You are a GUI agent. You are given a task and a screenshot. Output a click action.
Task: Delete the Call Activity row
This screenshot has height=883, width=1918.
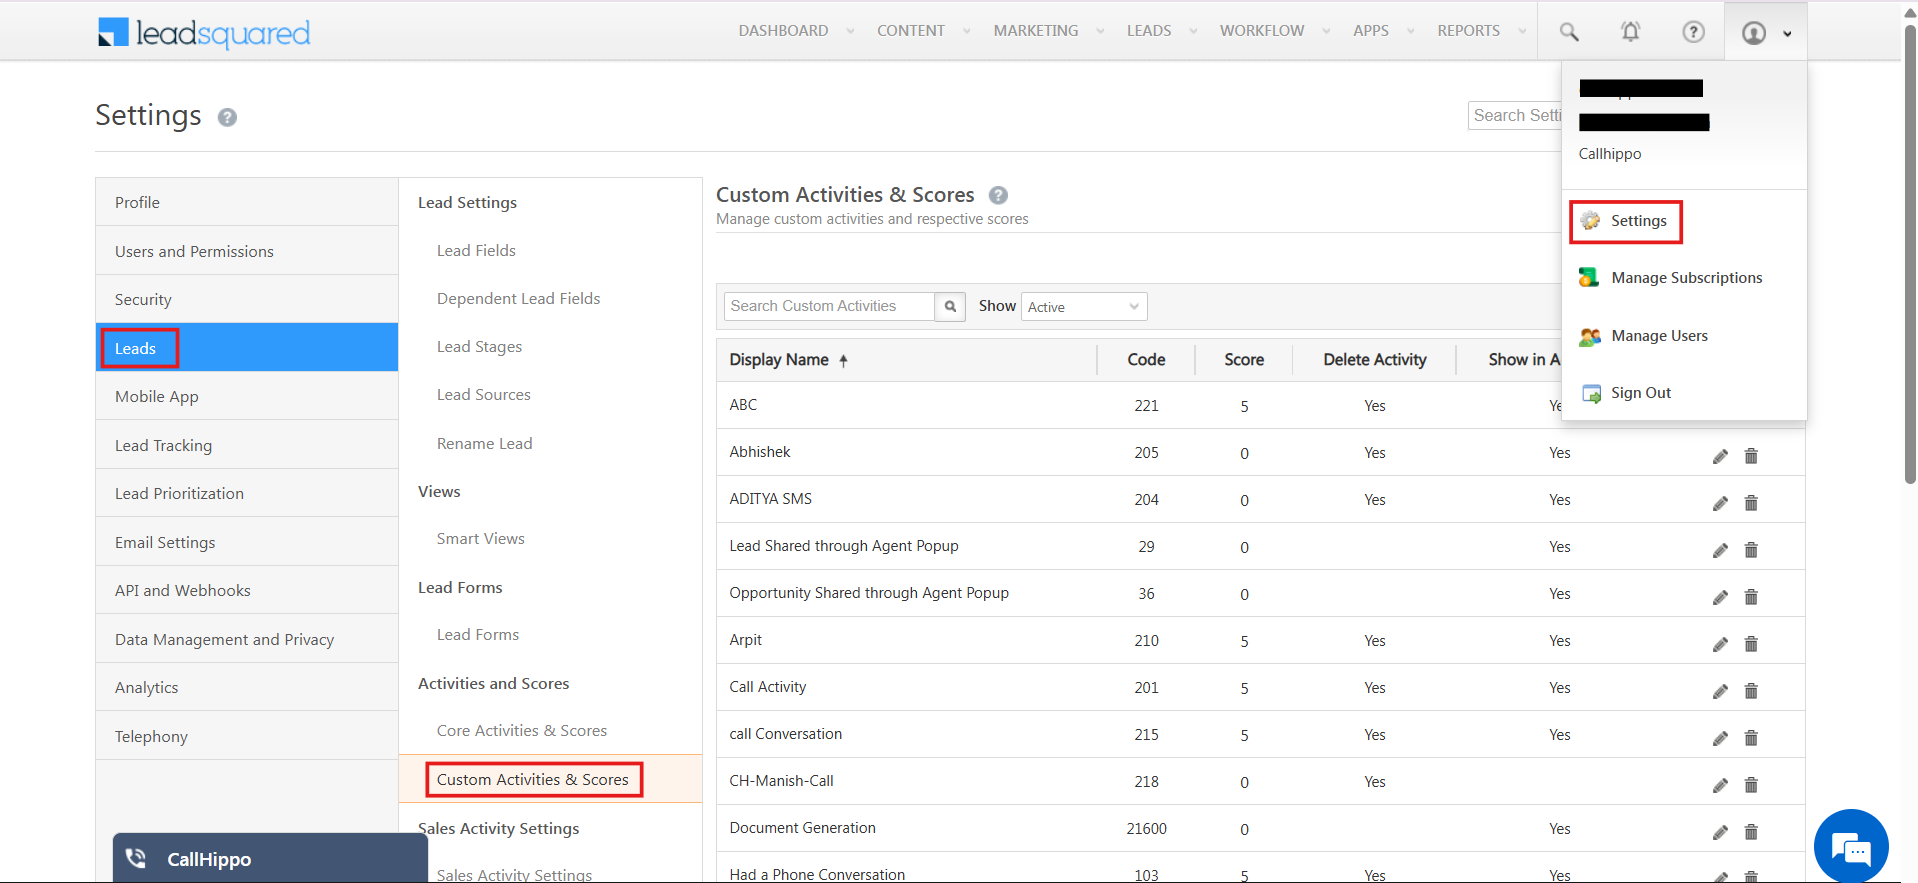[1751, 691]
